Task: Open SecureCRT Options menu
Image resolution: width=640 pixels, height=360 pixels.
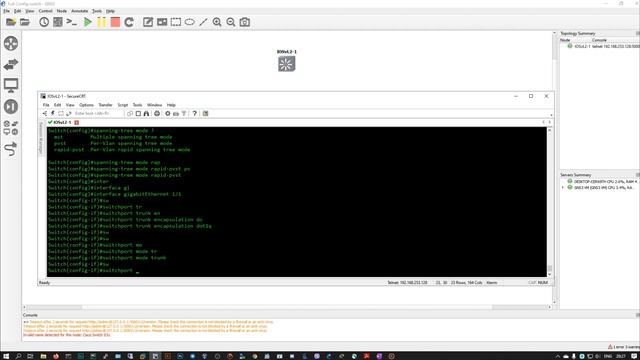Action: point(86,105)
